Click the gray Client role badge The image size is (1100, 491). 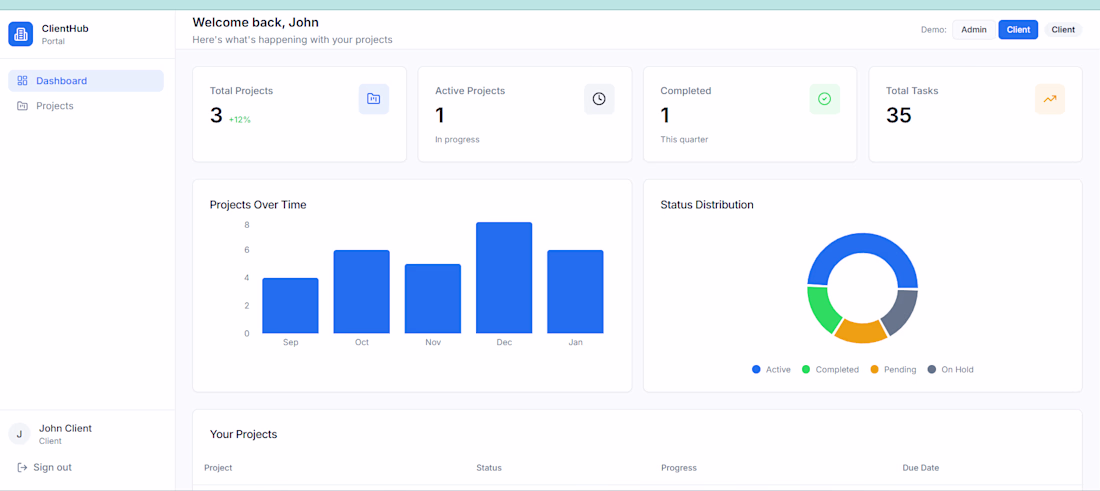(1063, 29)
